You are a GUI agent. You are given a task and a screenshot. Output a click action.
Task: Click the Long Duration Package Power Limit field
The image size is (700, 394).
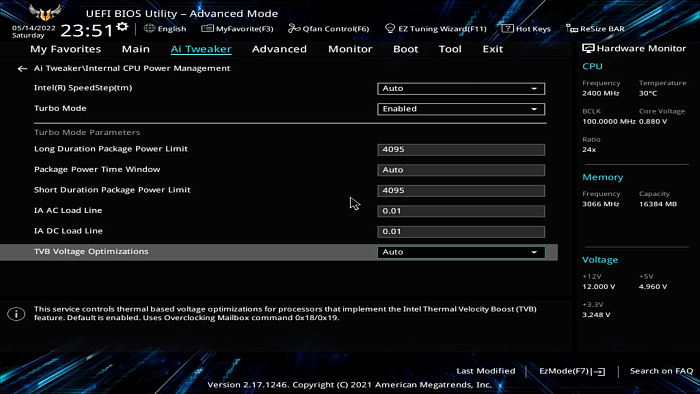tap(461, 149)
